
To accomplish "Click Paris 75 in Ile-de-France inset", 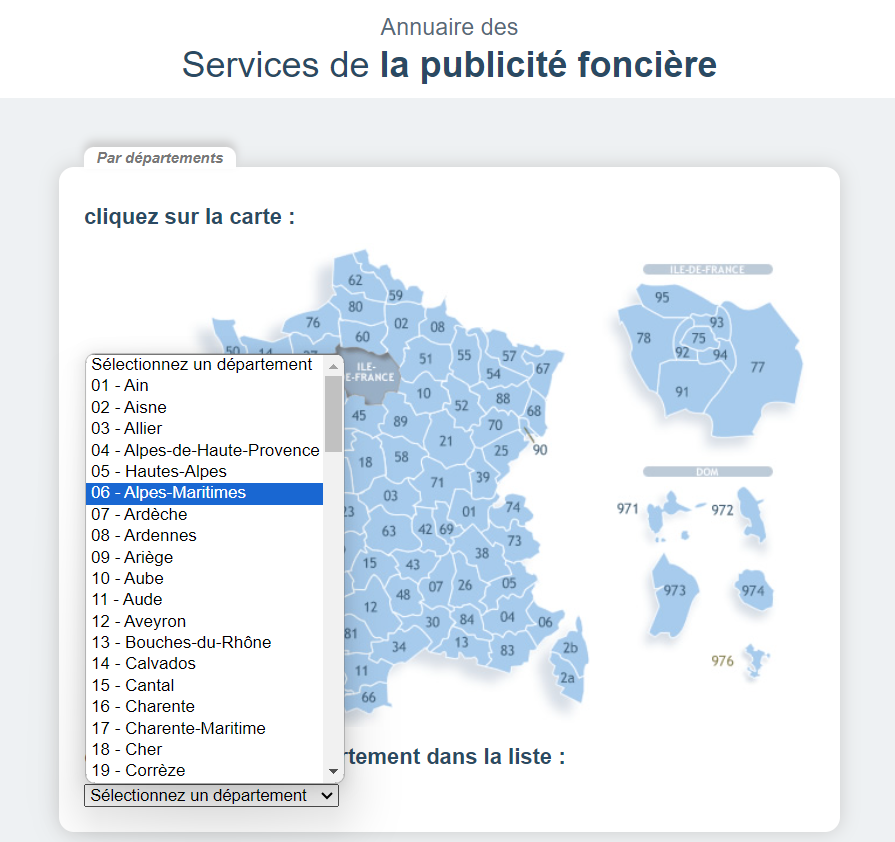I will [x=698, y=338].
